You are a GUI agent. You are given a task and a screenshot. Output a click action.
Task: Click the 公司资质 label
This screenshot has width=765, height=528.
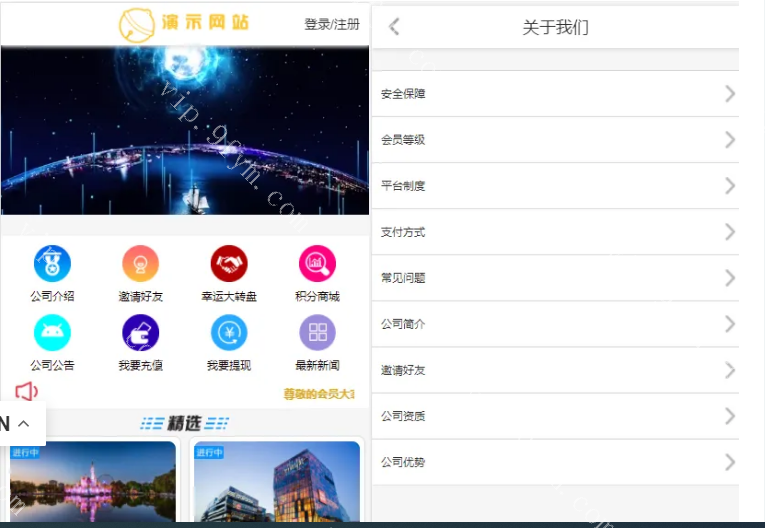coord(403,416)
